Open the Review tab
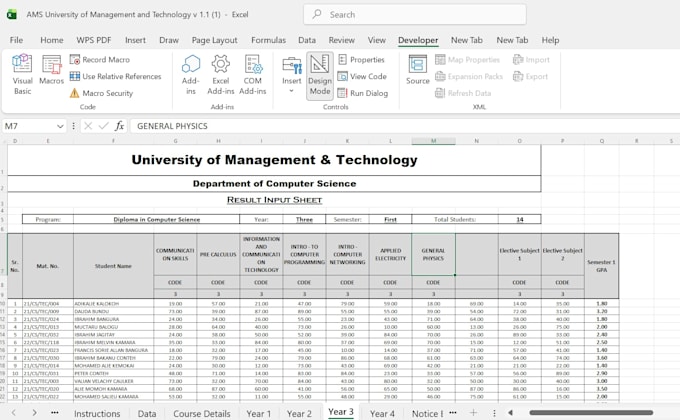The image size is (680, 420). [x=341, y=40]
